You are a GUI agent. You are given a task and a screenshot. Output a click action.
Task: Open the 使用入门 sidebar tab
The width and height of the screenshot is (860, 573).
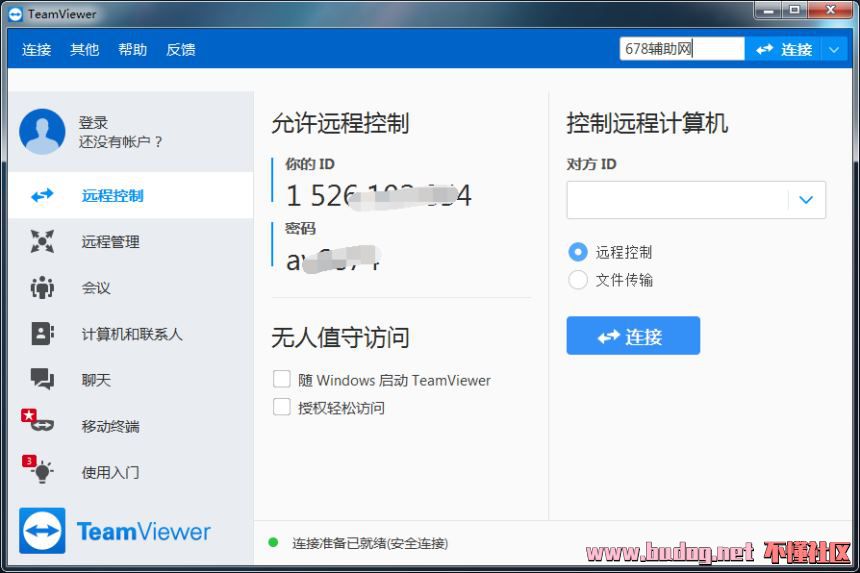[131, 472]
